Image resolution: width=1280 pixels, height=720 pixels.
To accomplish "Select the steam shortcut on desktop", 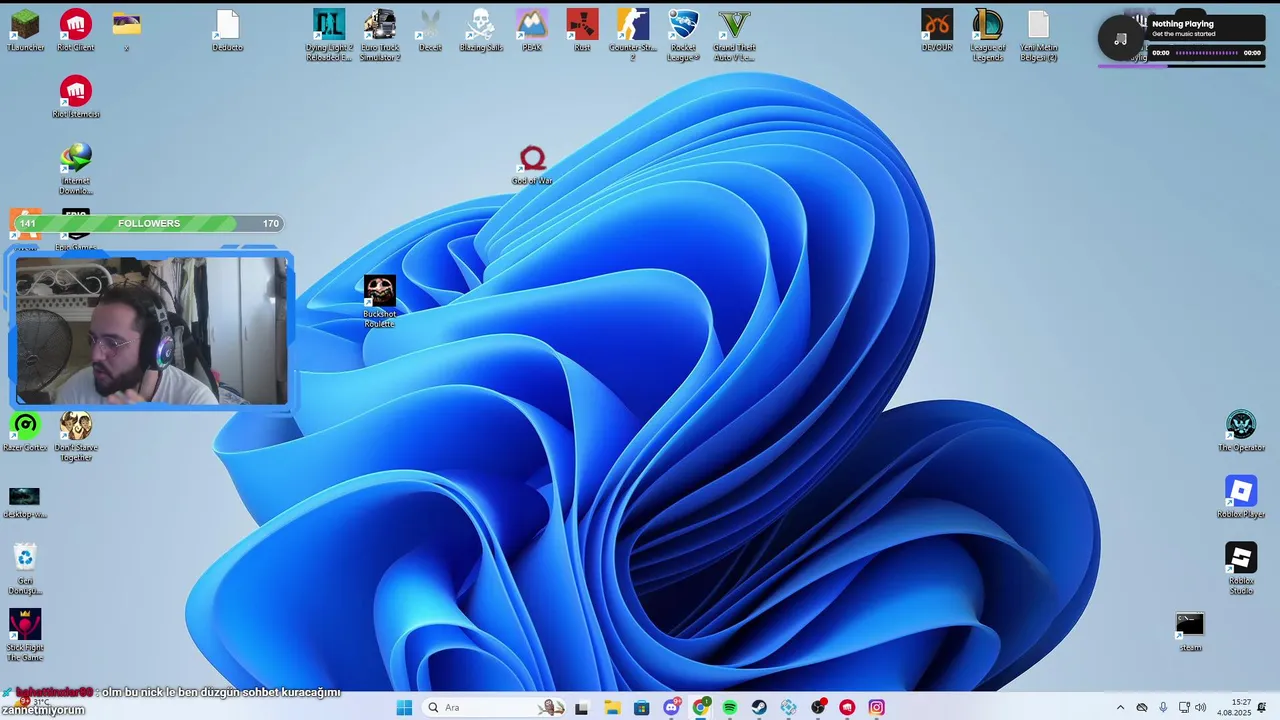I will pos(1190,632).
